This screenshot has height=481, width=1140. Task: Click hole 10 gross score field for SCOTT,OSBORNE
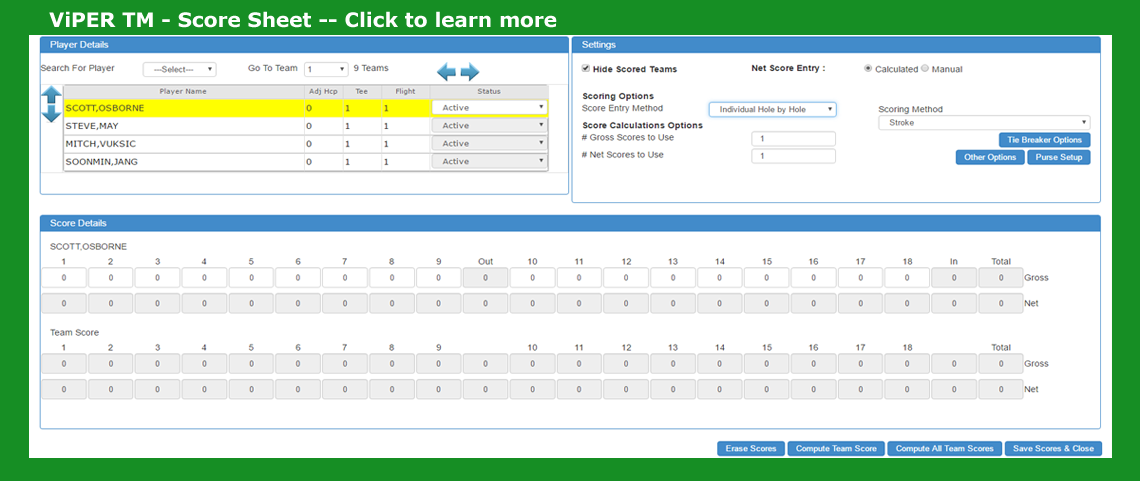click(x=532, y=278)
